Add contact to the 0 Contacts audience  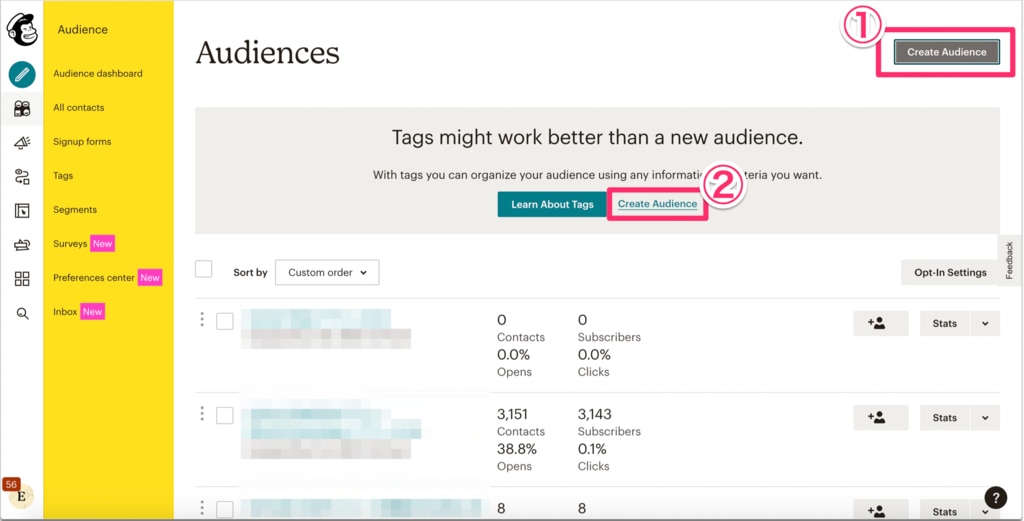click(880, 323)
